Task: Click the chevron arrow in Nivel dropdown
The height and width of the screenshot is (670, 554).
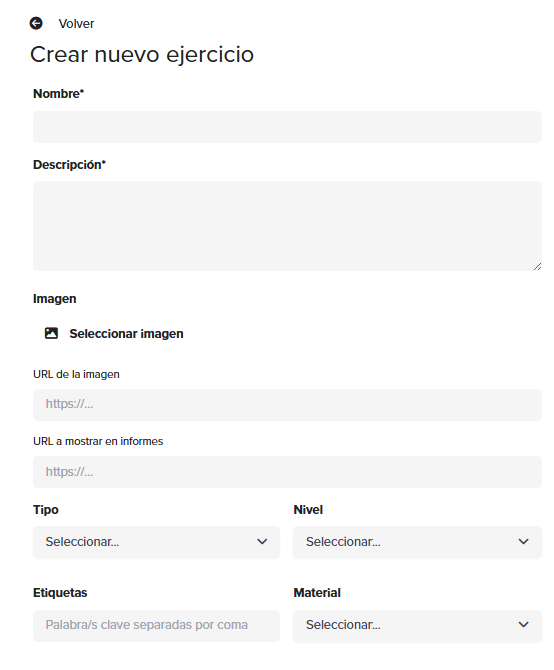Action: click(x=524, y=542)
